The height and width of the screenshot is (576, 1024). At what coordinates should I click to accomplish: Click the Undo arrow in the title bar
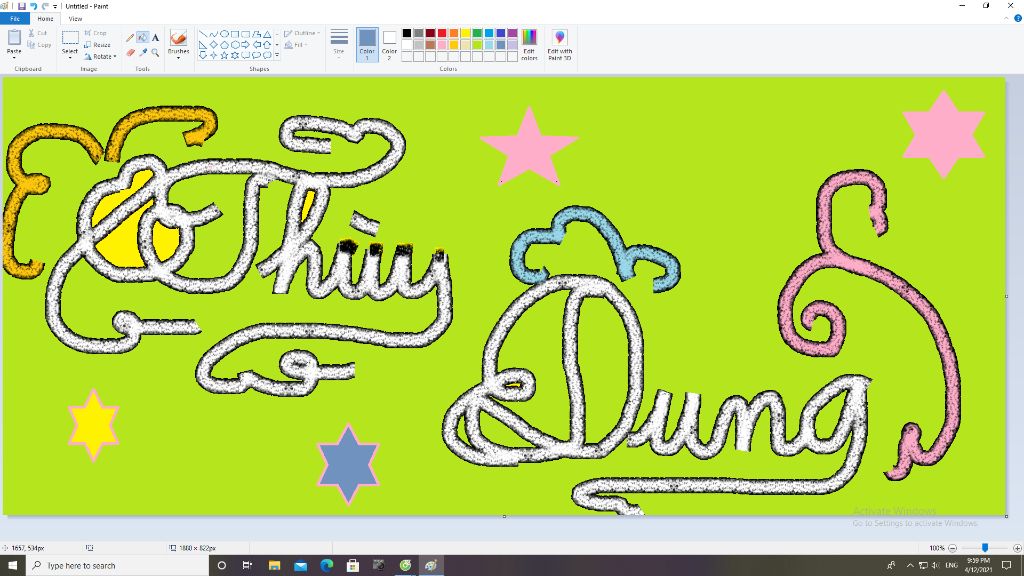pyautogui.click(x=33, y=6)
